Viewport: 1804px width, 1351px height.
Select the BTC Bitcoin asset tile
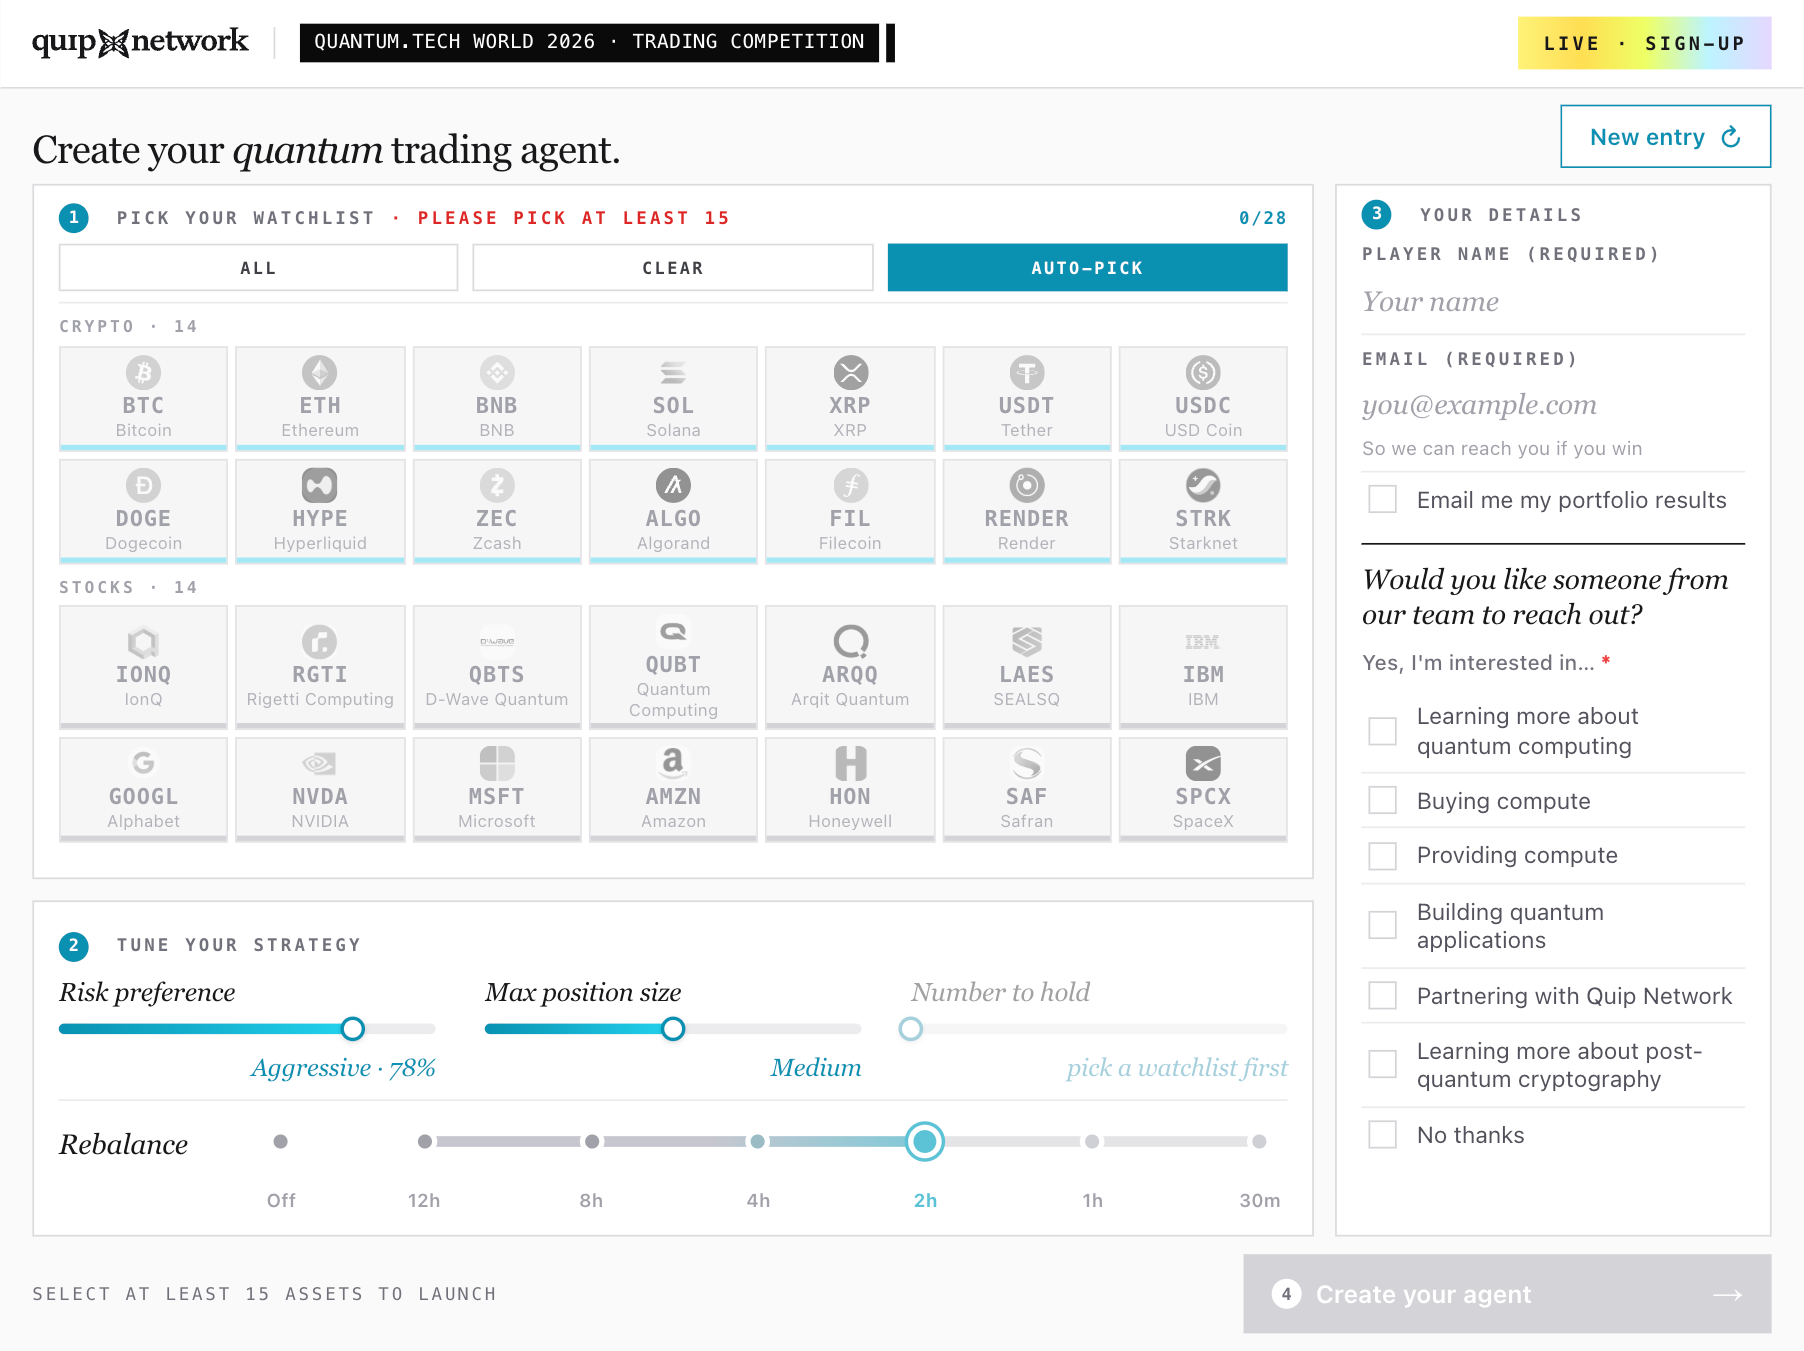click(143, 398)
